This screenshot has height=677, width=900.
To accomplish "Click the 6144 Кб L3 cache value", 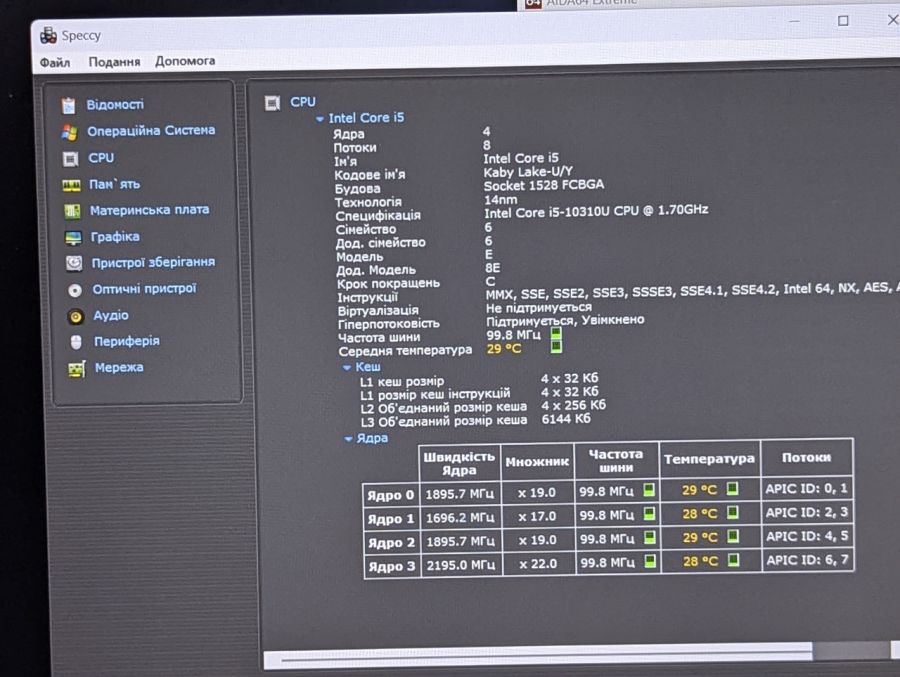I will pos(566,419).
